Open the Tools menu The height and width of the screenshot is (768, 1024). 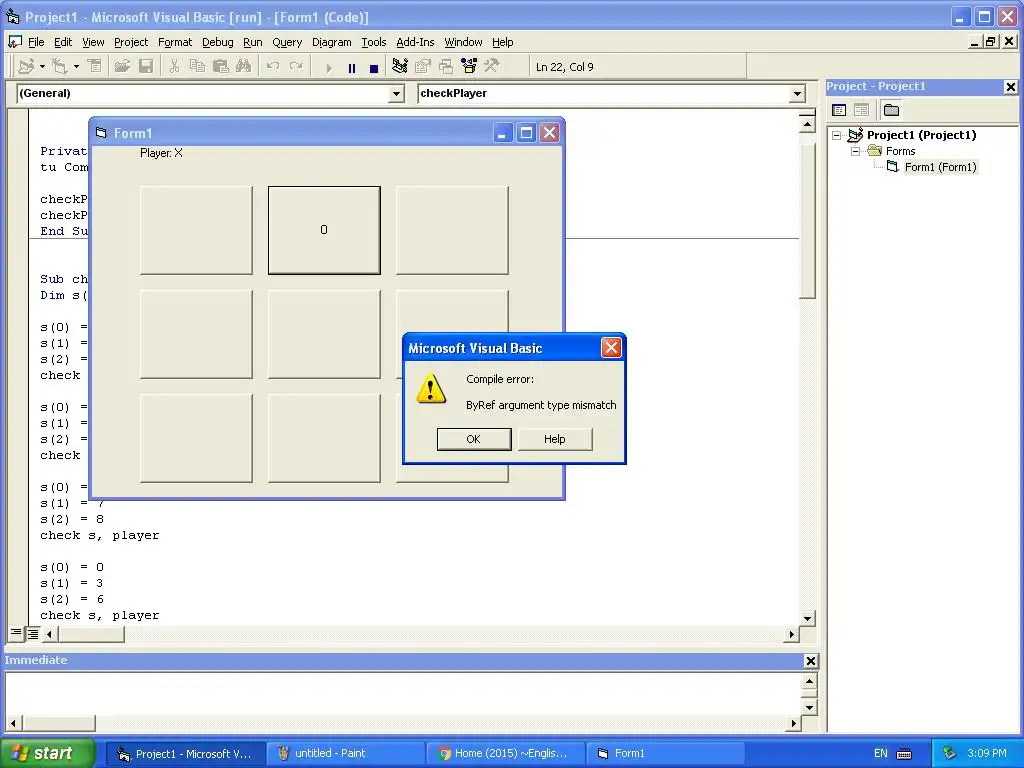point(374,42)
